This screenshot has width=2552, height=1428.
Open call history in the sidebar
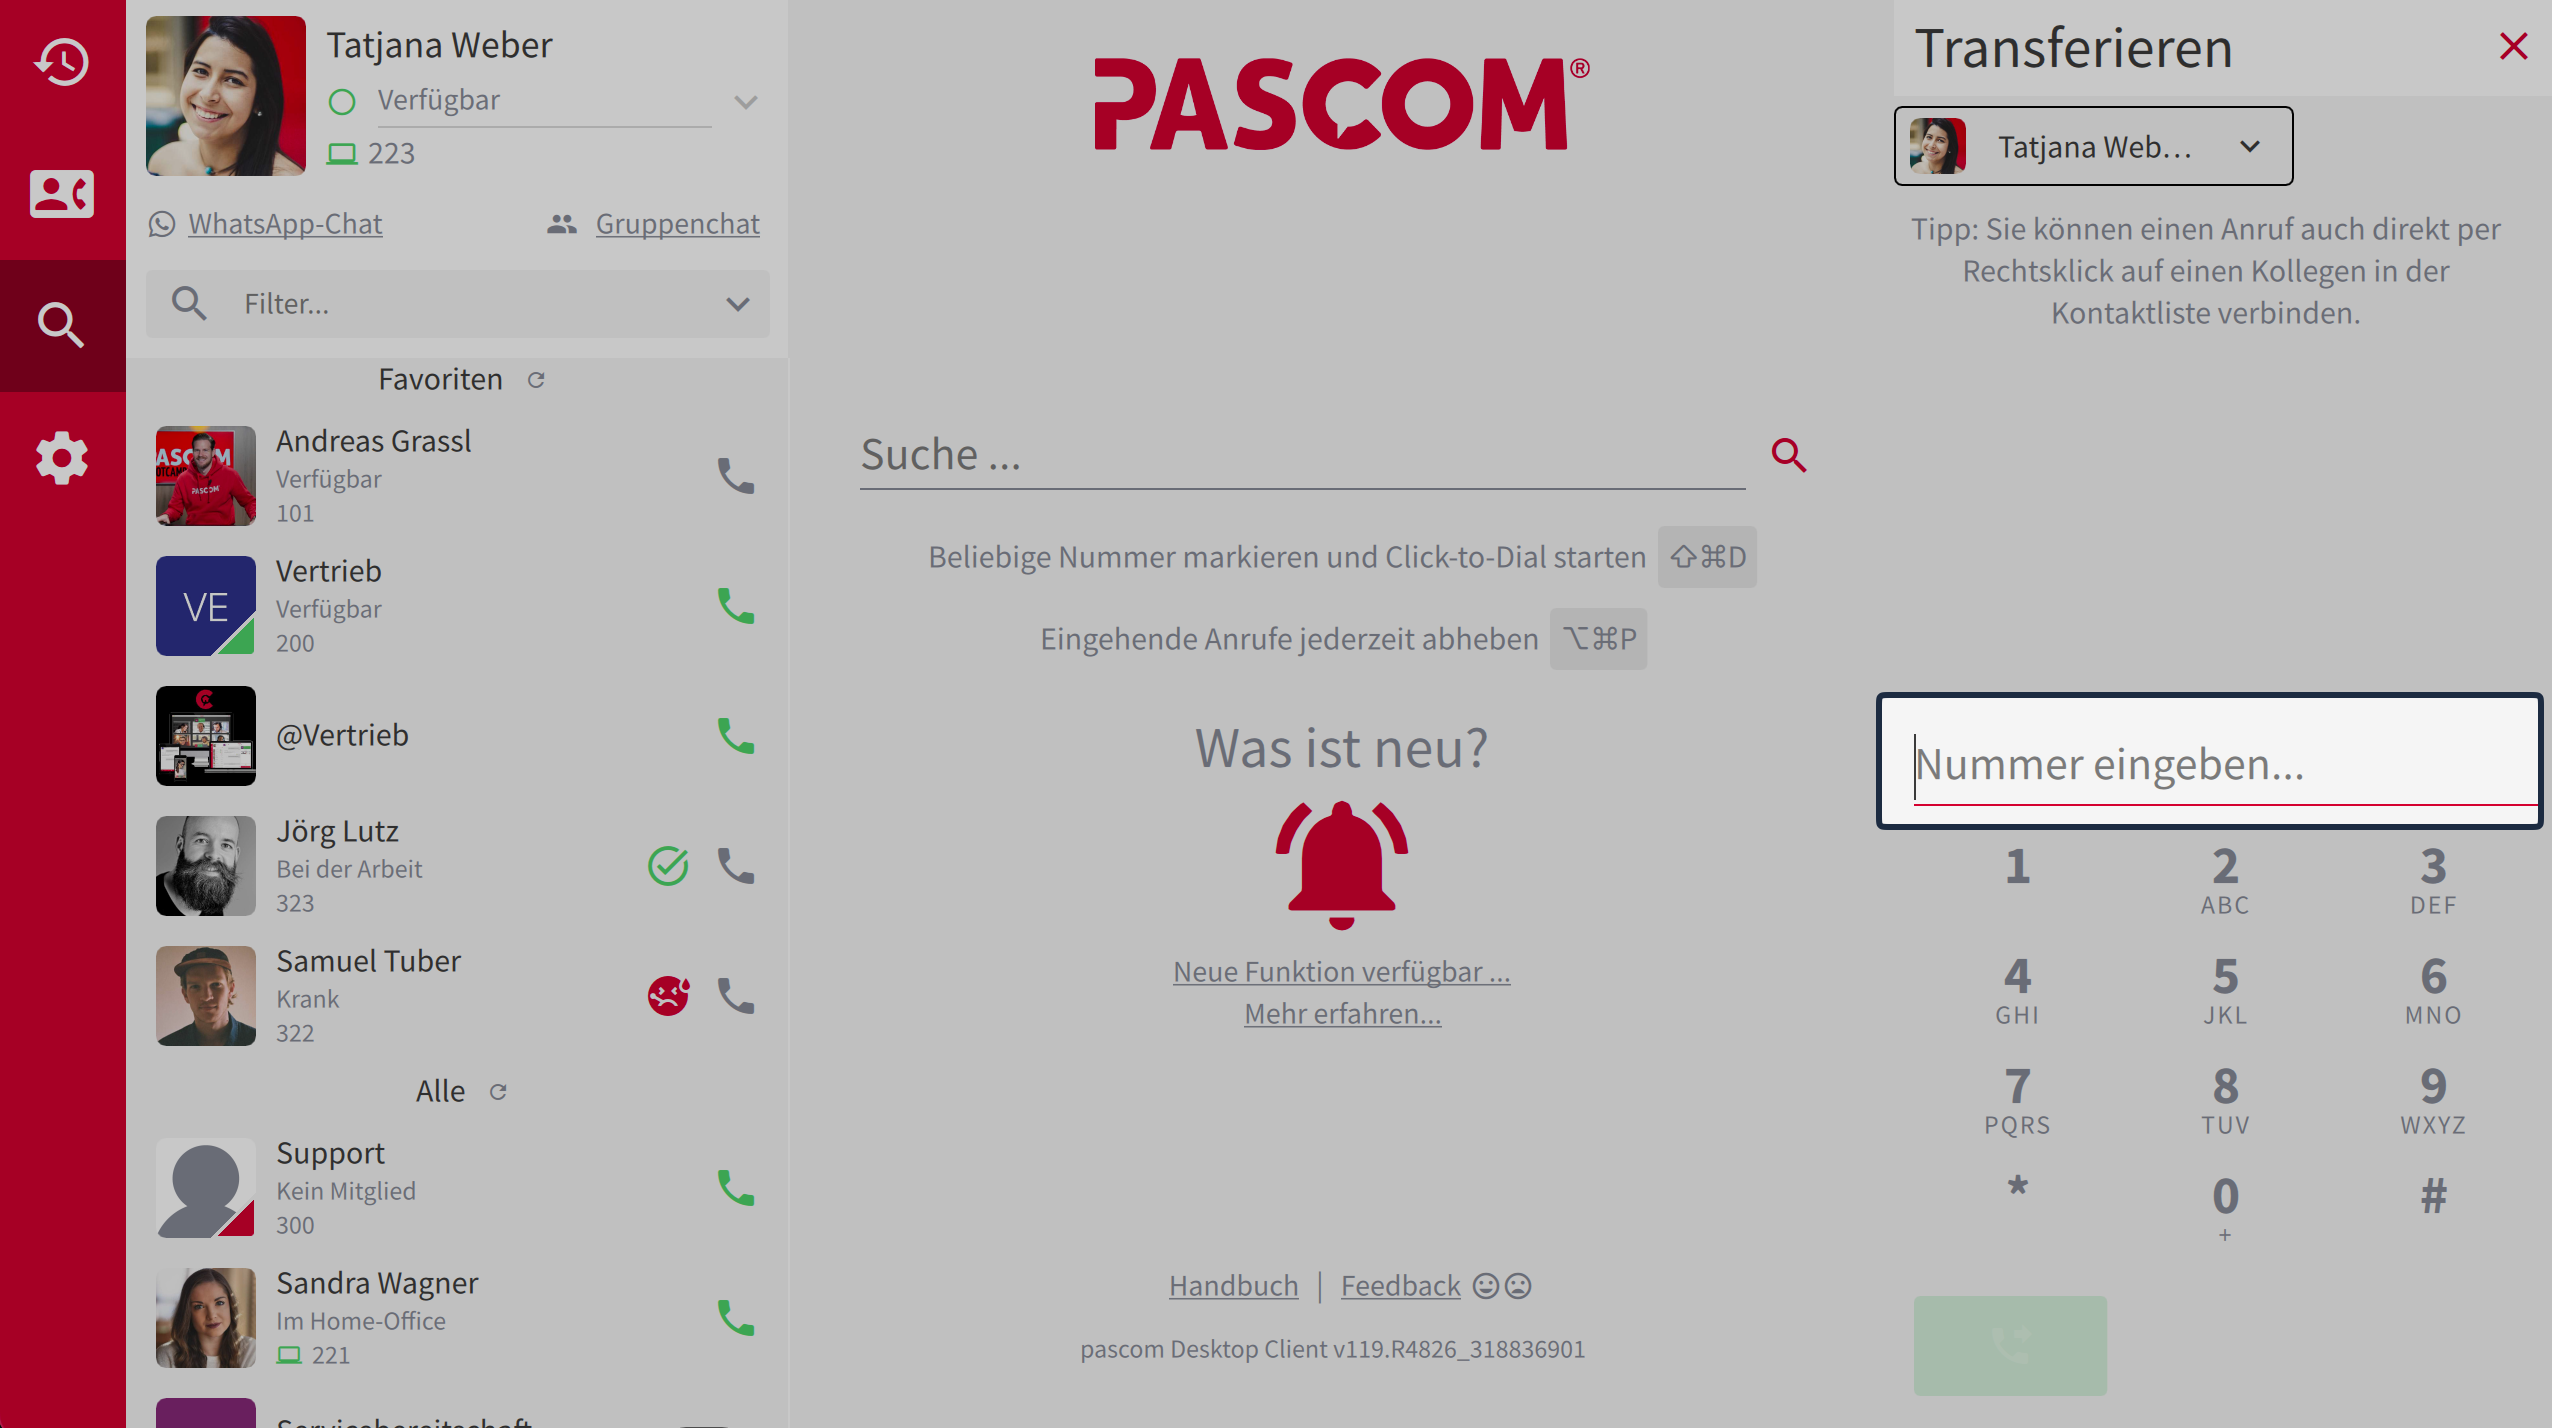[62, 62]
